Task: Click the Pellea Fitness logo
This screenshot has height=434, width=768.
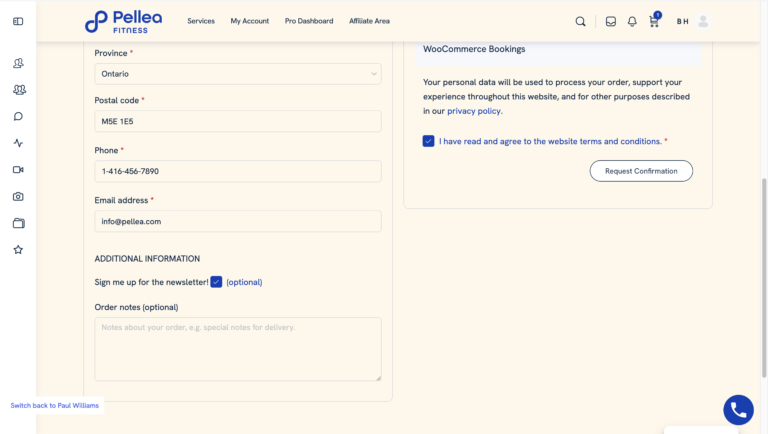Action: click(123, 22)
